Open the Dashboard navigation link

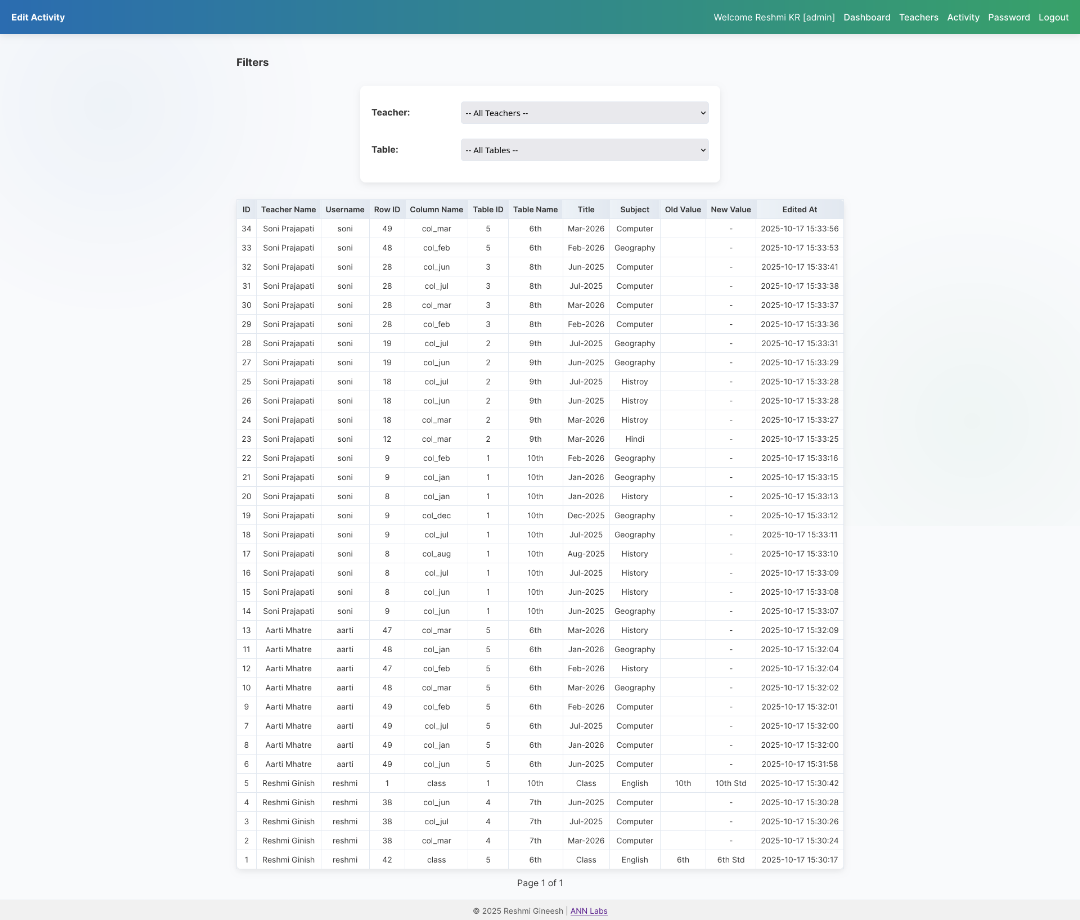tap(866, 17)
